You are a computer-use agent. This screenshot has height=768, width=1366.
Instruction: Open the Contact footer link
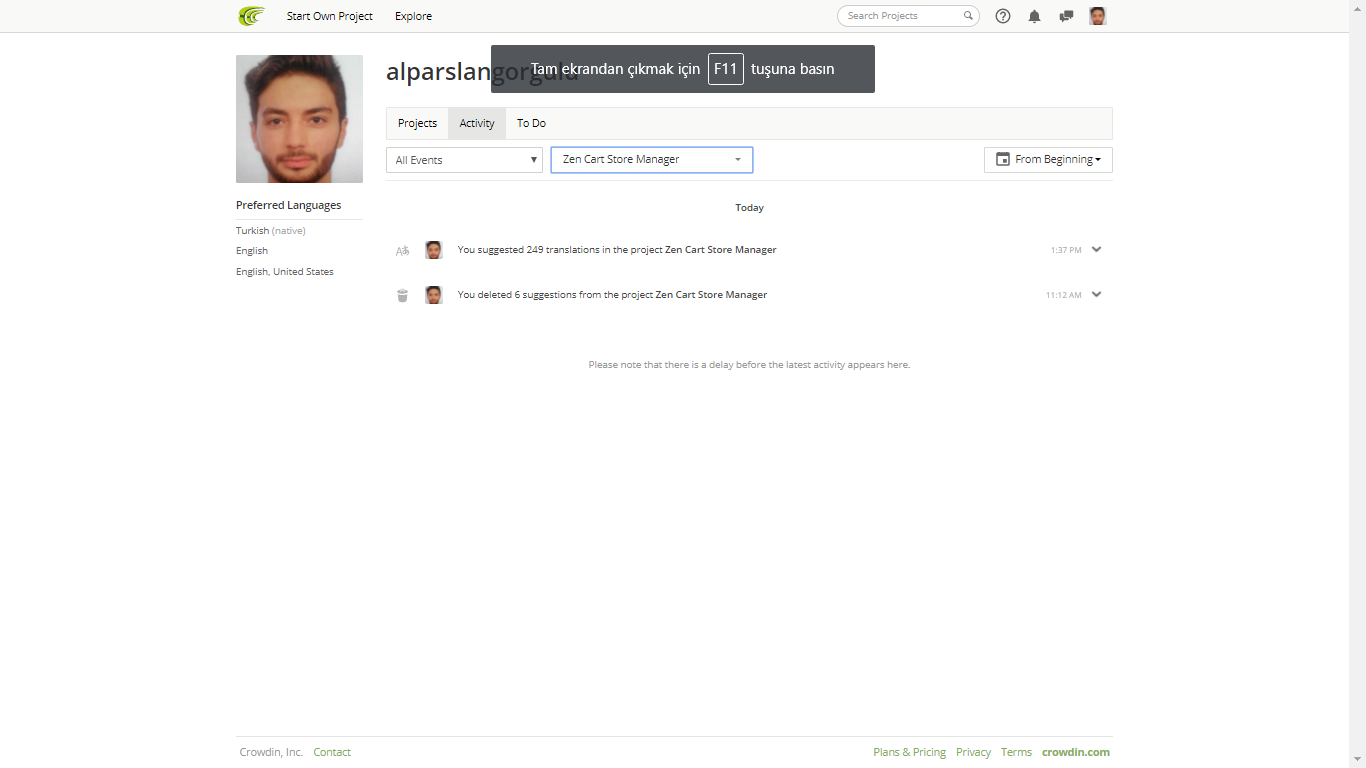pyautogui.click(x=332, y=752)
